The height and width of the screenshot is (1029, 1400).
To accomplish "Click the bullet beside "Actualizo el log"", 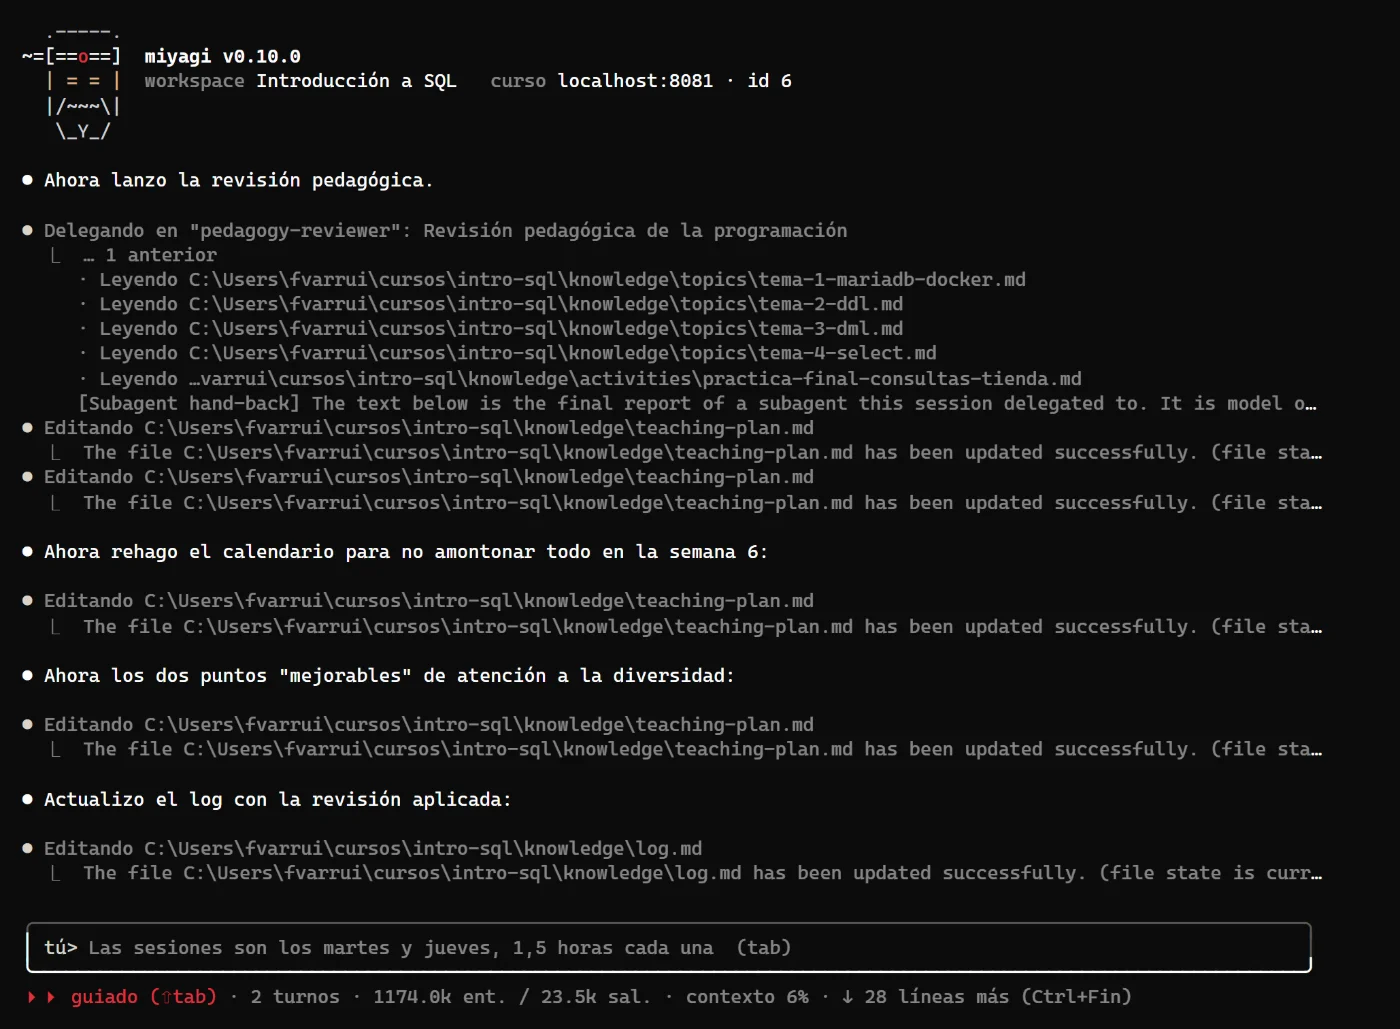I will (x=28, y=800).
